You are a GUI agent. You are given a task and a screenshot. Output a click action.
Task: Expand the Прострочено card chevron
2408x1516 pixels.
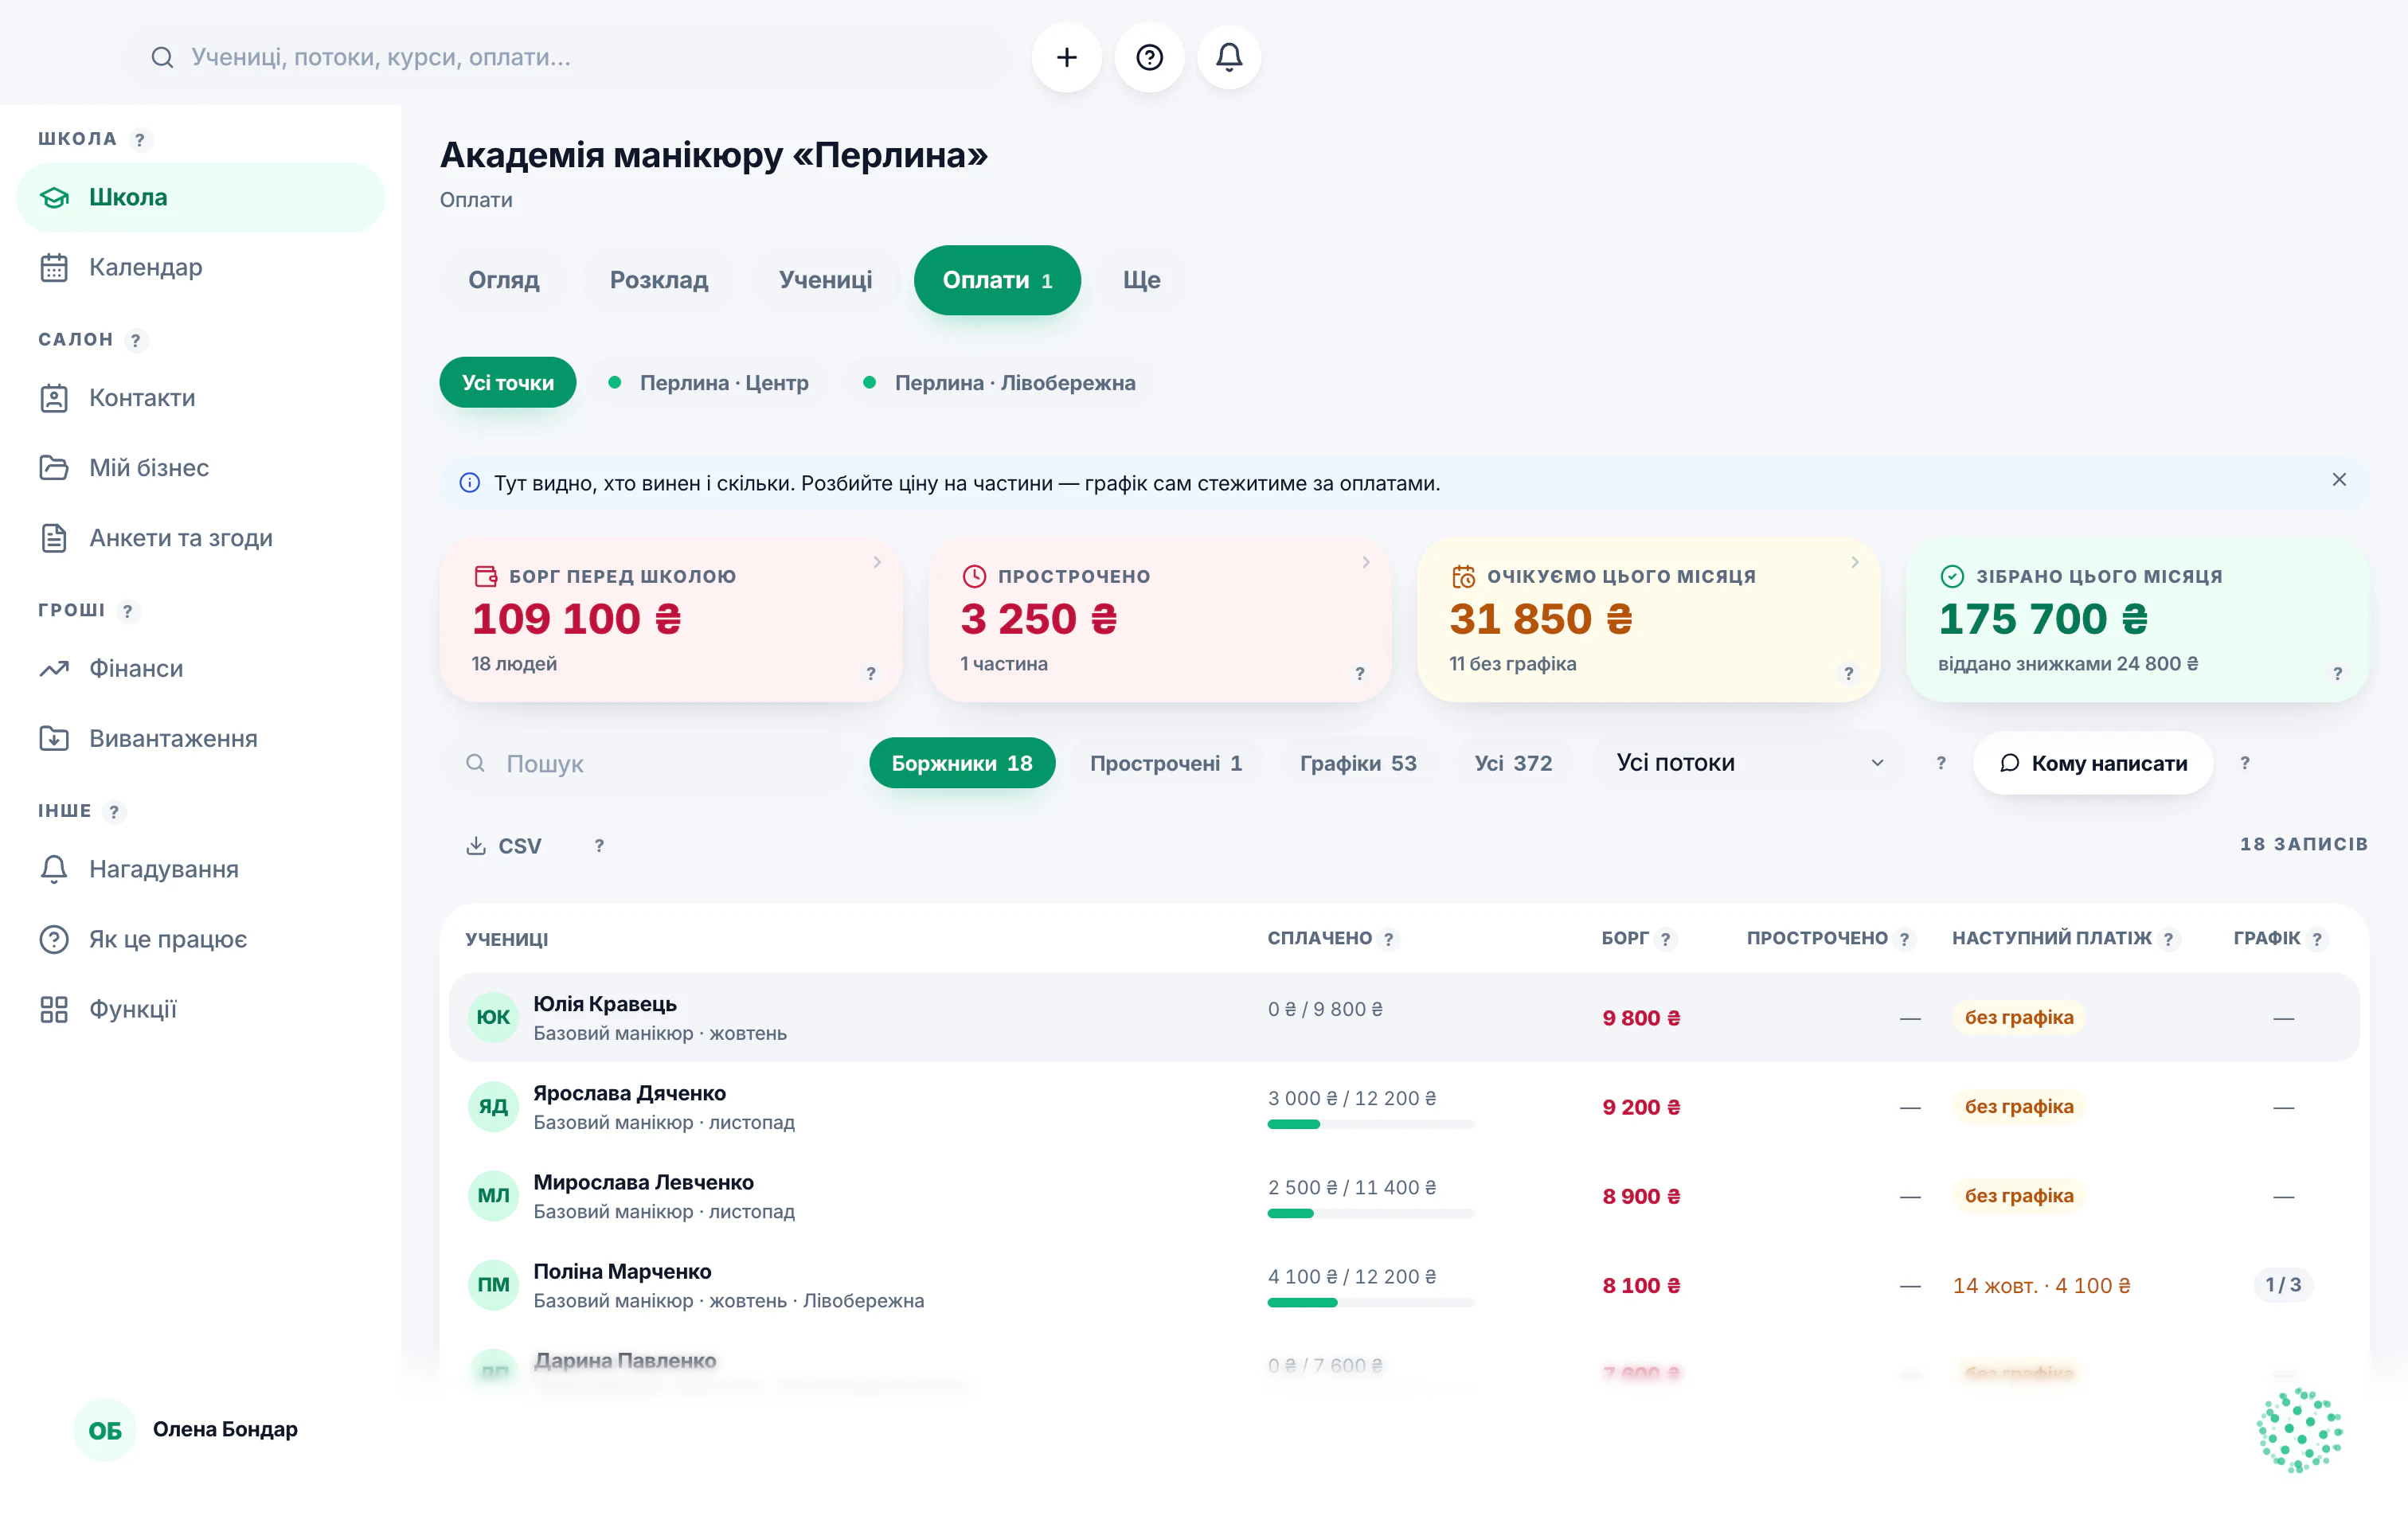[x=1366, y=562]
